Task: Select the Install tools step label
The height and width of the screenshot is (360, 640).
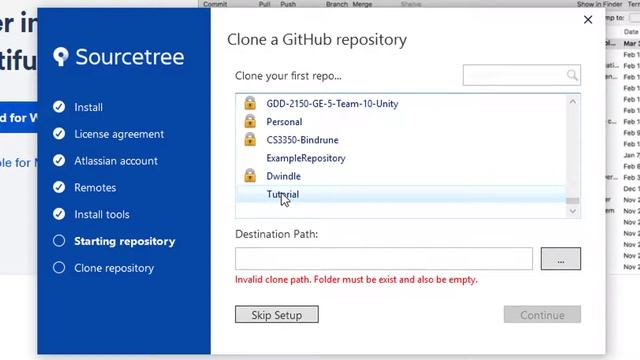Action: tap(102, 215)
